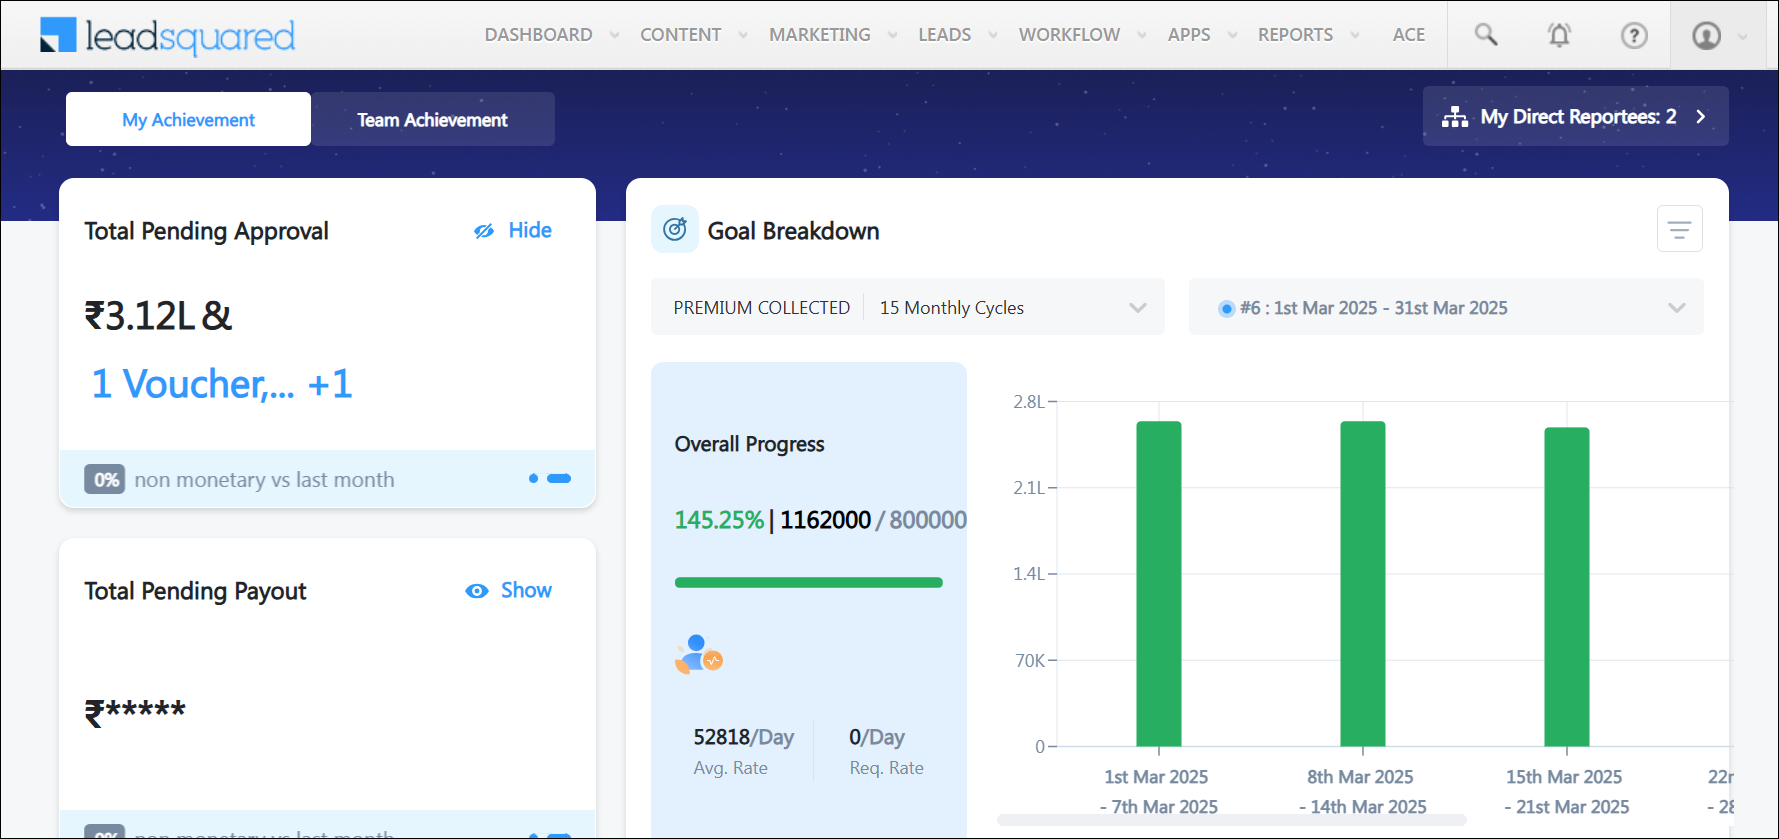Open the Premium Collected 15 Monthly Cycles dropdown
1779x839 pixels.
(x=908, y=307)
